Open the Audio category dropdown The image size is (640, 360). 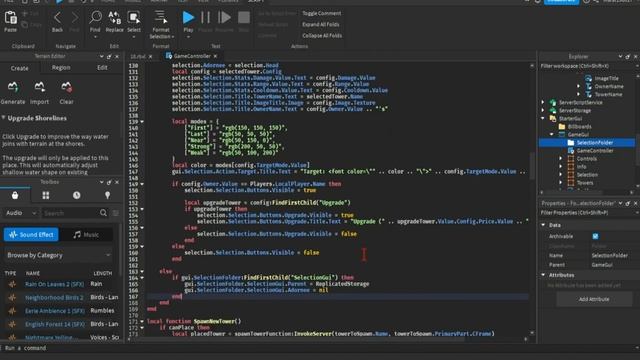click(20, 213)
